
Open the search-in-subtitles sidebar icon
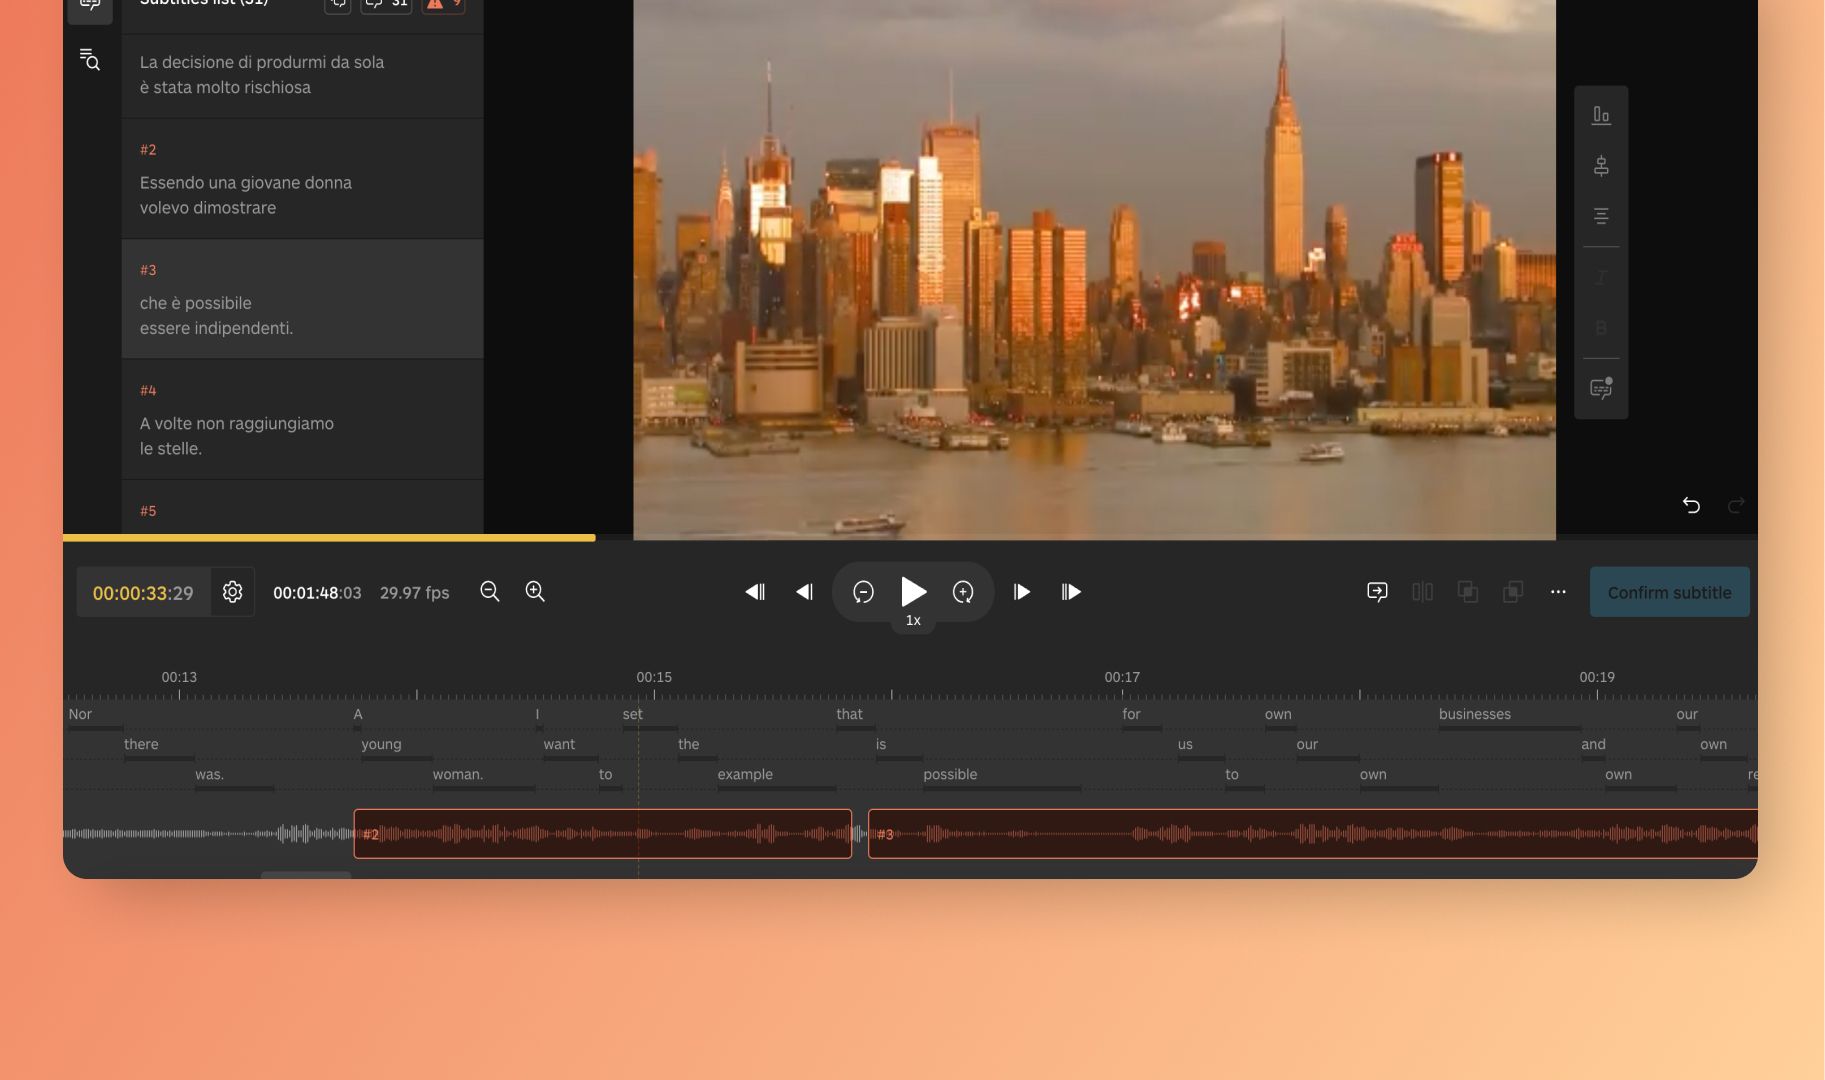[x=90, y=60]
